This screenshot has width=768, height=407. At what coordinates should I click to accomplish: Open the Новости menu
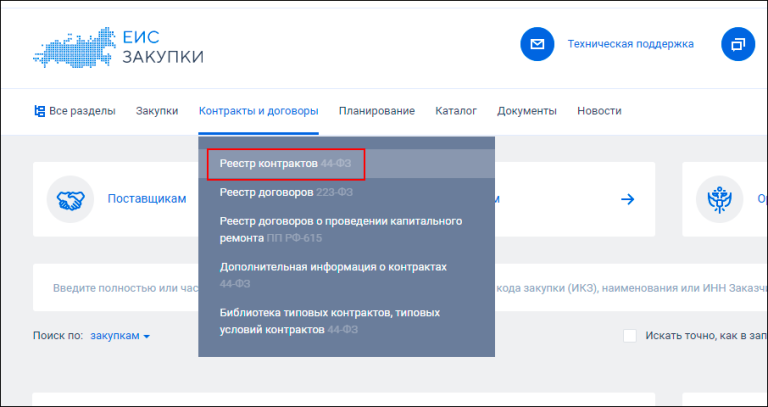point(599,111)
